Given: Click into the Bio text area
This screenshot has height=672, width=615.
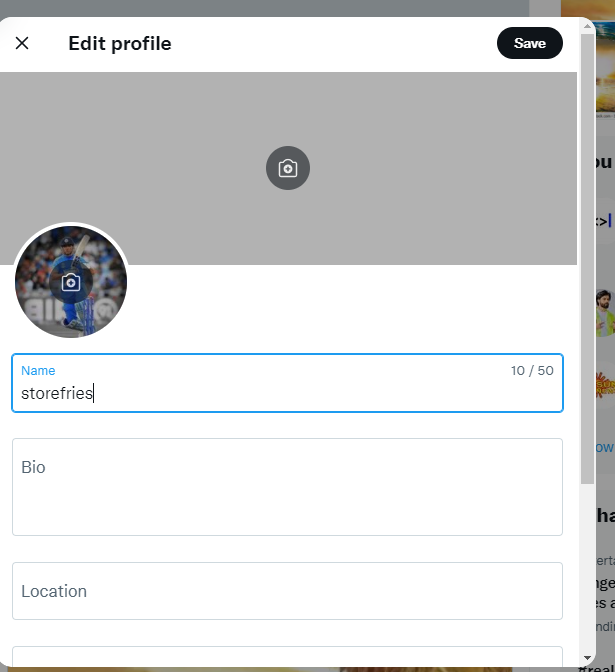Looking at the screenshot, I should (x=287, y=487).
